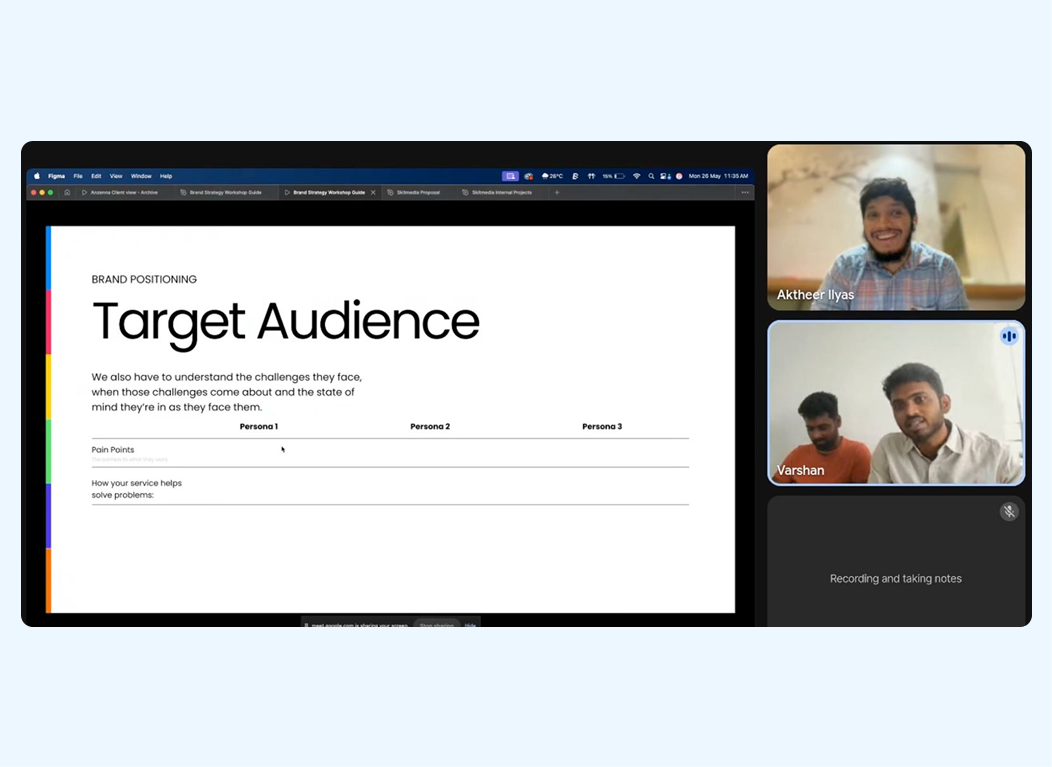Open the Apple menu

[x=37, y=176]
